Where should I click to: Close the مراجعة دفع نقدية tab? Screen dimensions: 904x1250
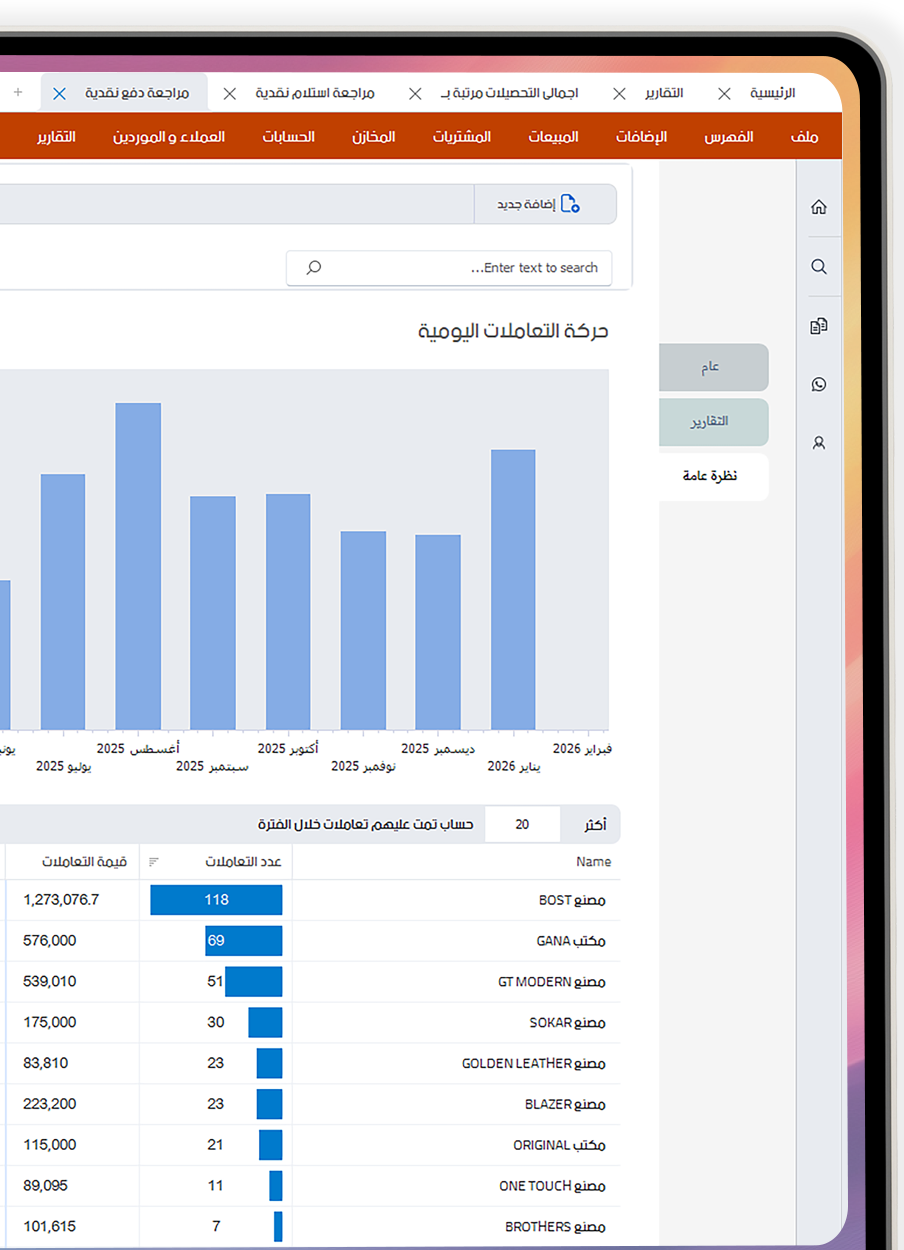pos(59,93)
